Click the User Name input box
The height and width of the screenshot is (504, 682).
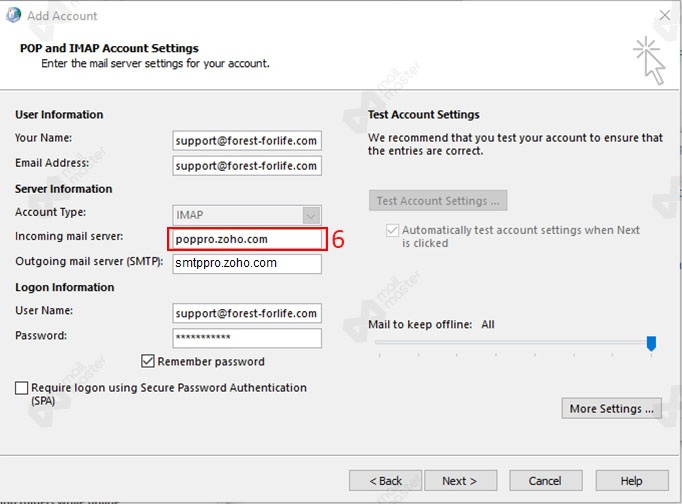pos(246,313)
